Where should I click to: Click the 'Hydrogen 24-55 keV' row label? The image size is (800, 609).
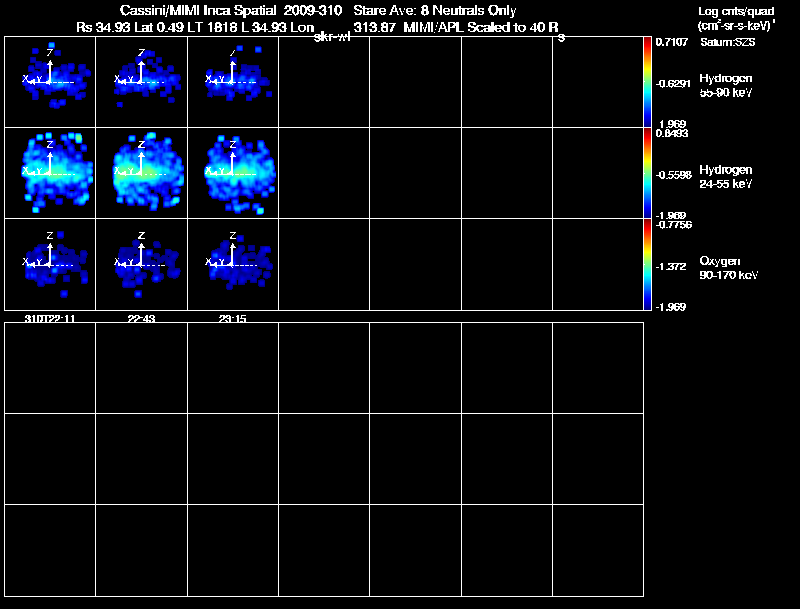pyautogui.click(x=726, y=176)
